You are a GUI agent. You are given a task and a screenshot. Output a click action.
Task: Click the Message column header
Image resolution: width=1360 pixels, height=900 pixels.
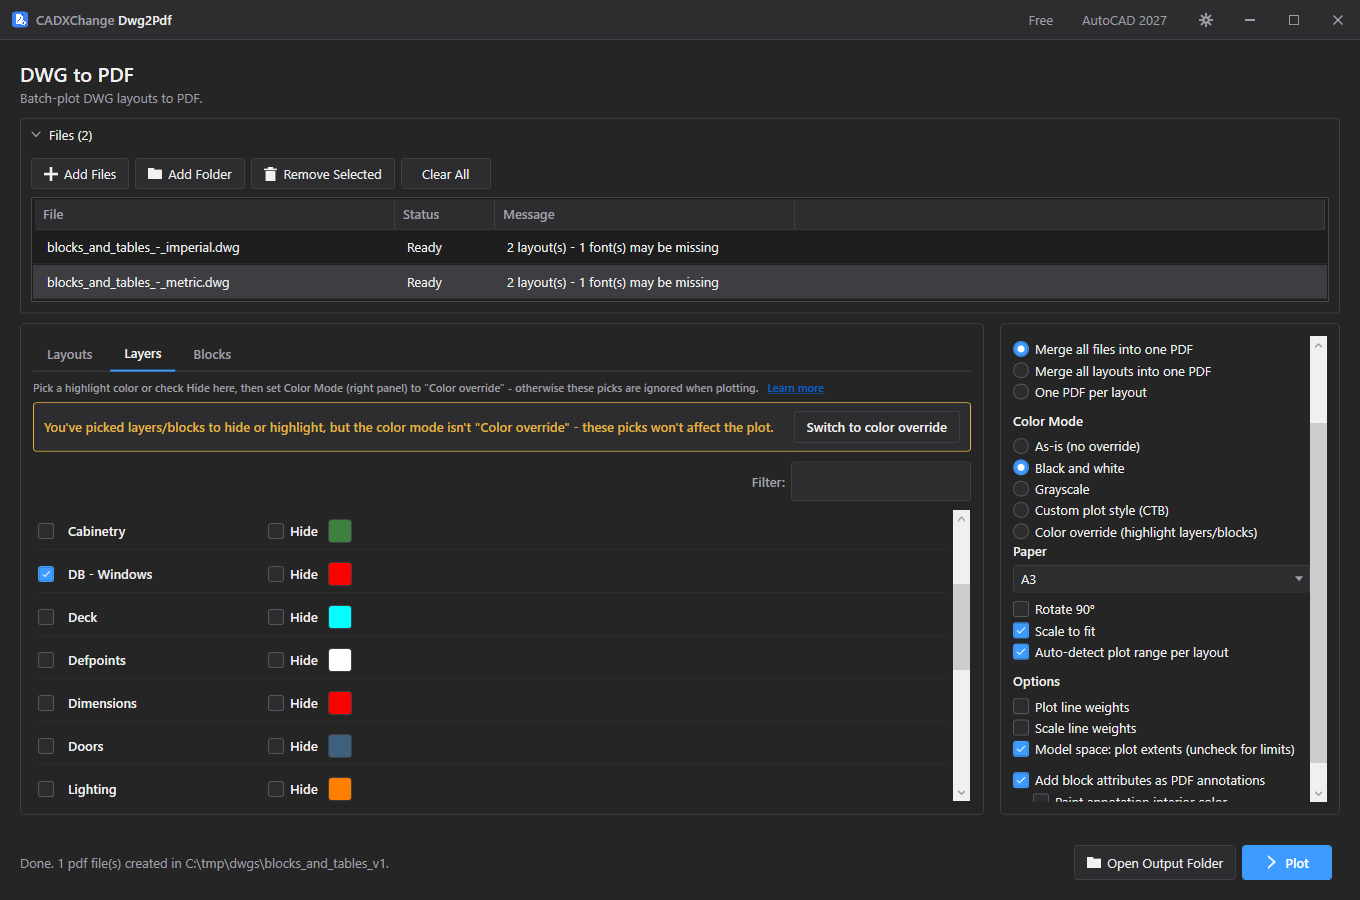point(644,214)
